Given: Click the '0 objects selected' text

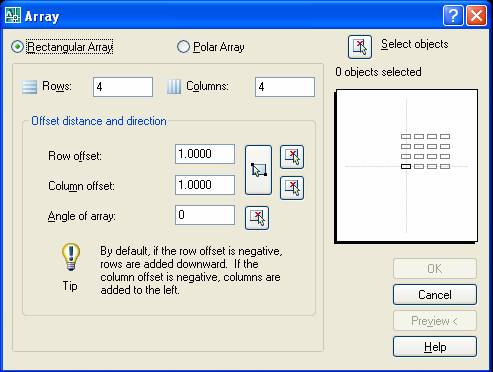Looking at the screenshot, I should [x=378, y=72].
